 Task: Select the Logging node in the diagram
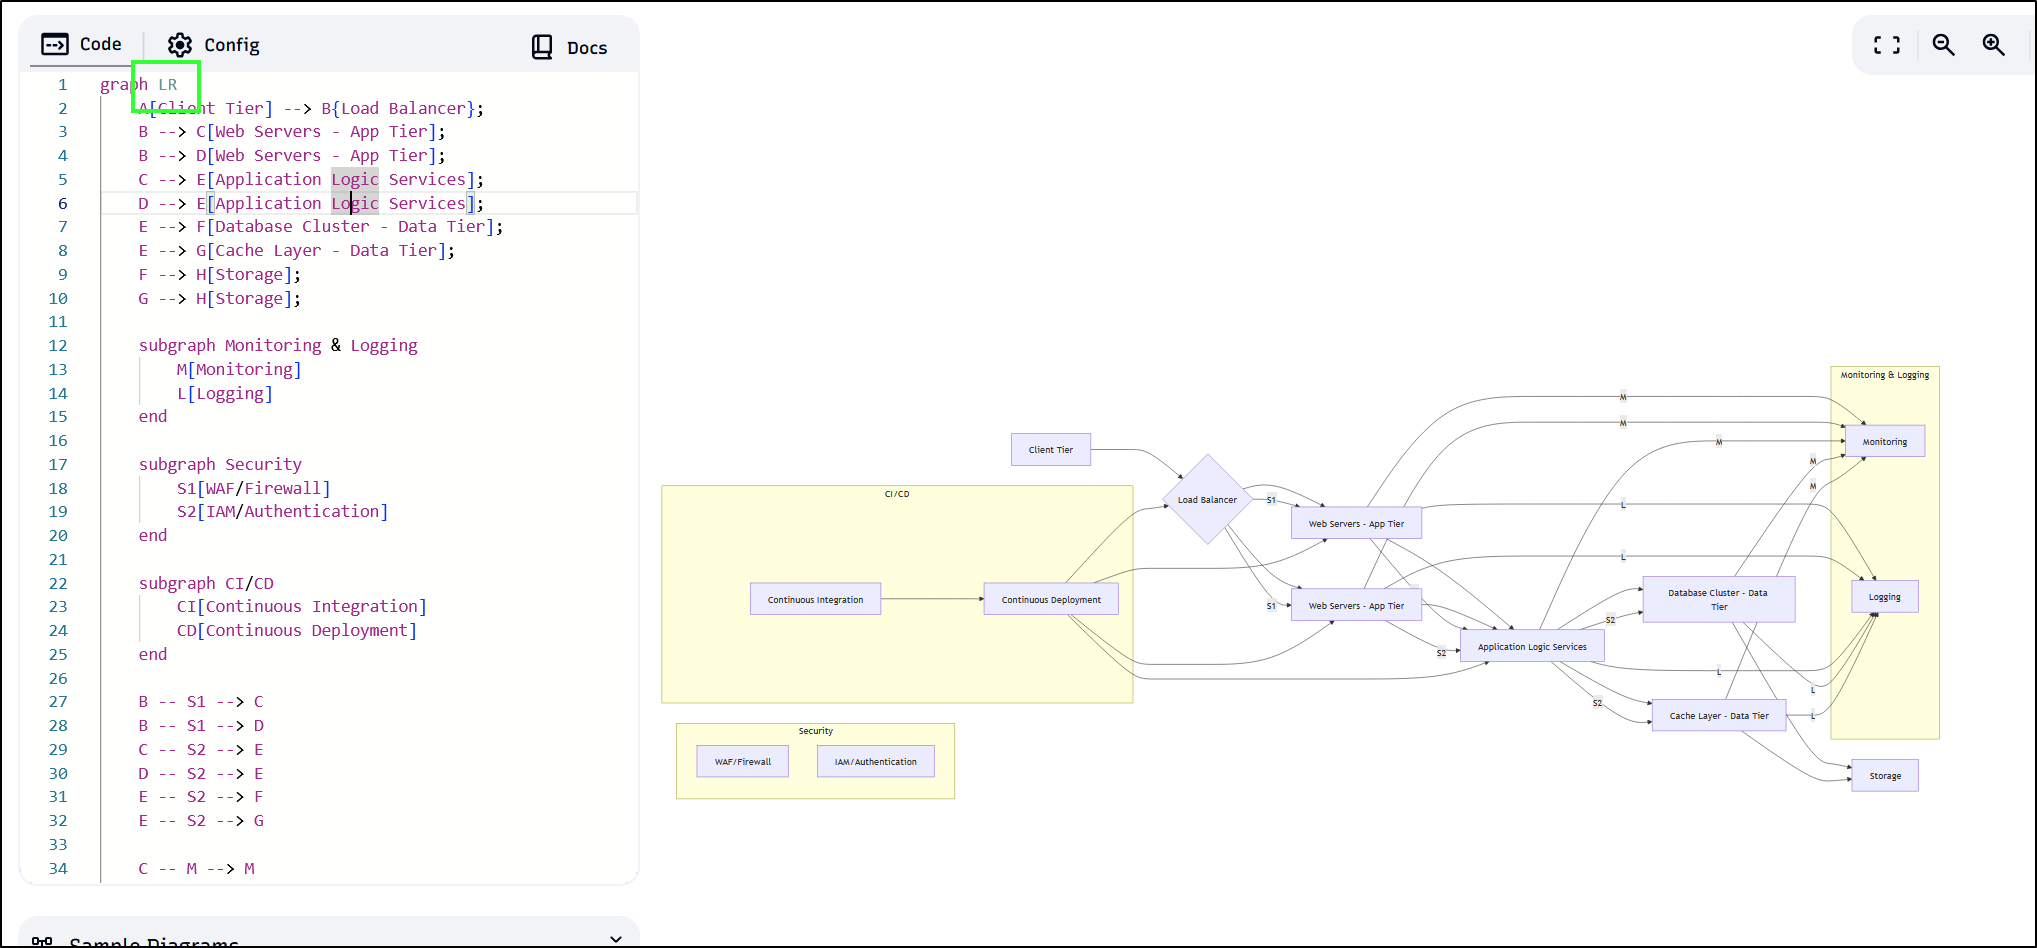(1884, 597)
